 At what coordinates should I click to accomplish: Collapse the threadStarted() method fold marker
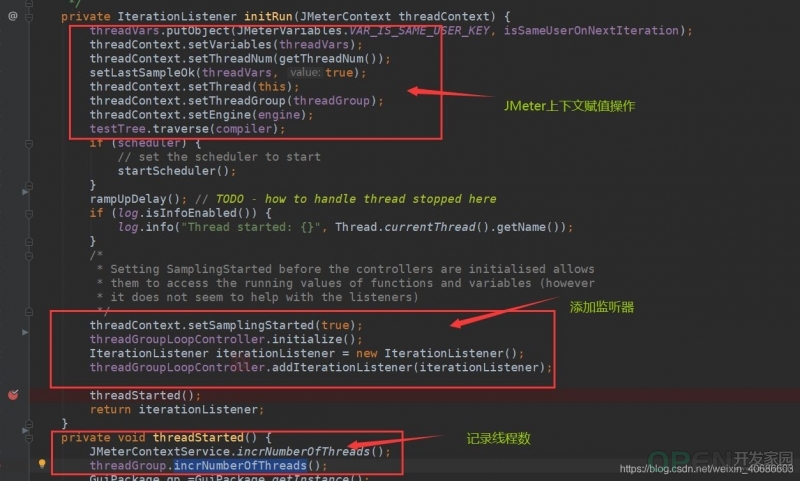click(x=29, y=438)
